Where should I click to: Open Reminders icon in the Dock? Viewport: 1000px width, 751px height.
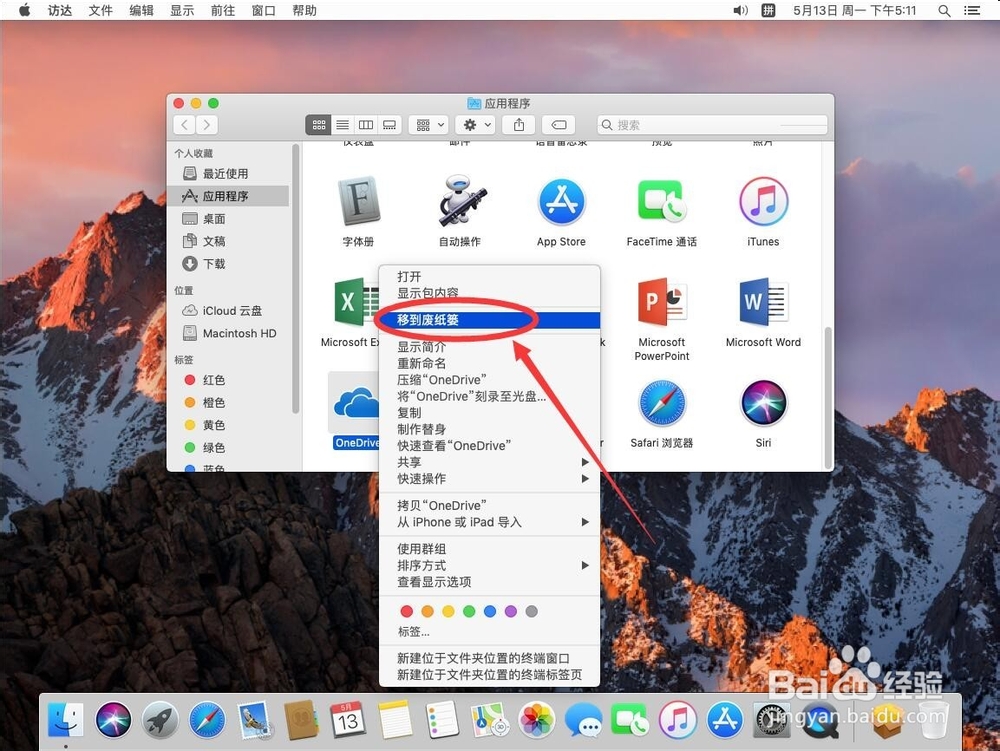(x=443, y=720)
